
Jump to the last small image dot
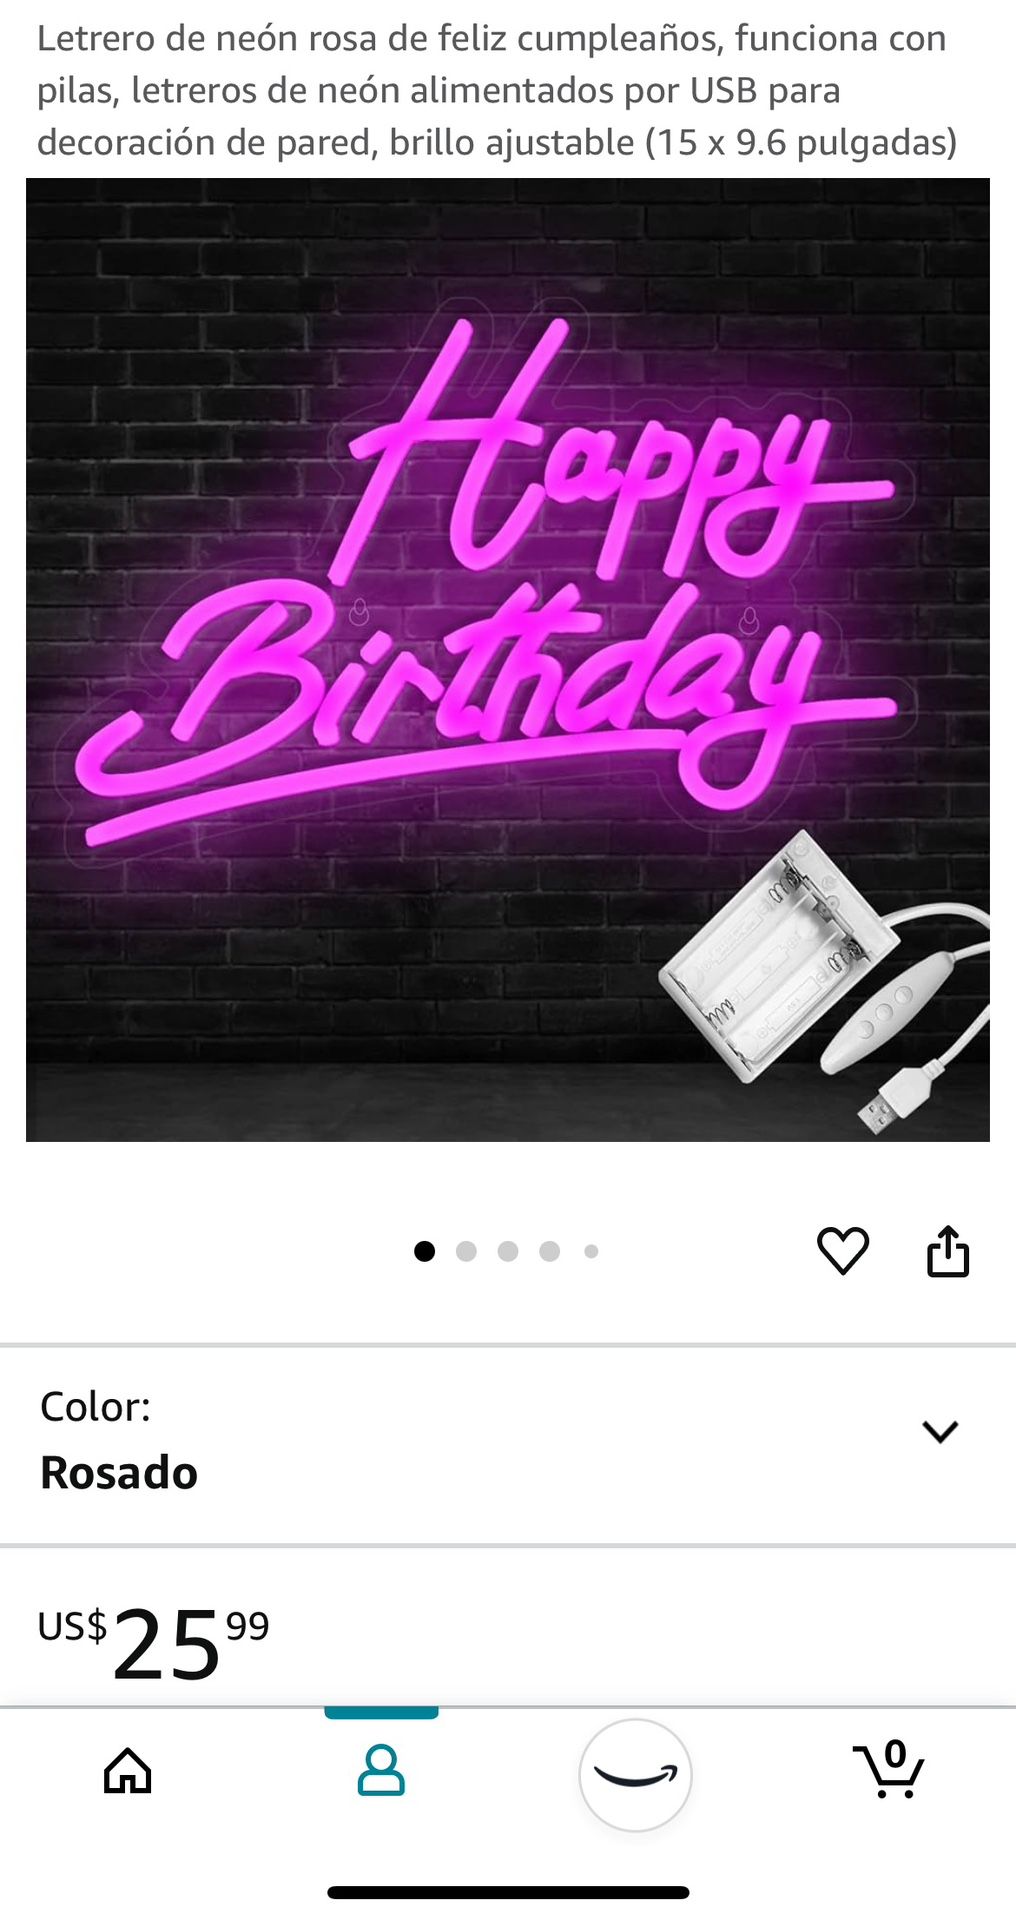591,1251
